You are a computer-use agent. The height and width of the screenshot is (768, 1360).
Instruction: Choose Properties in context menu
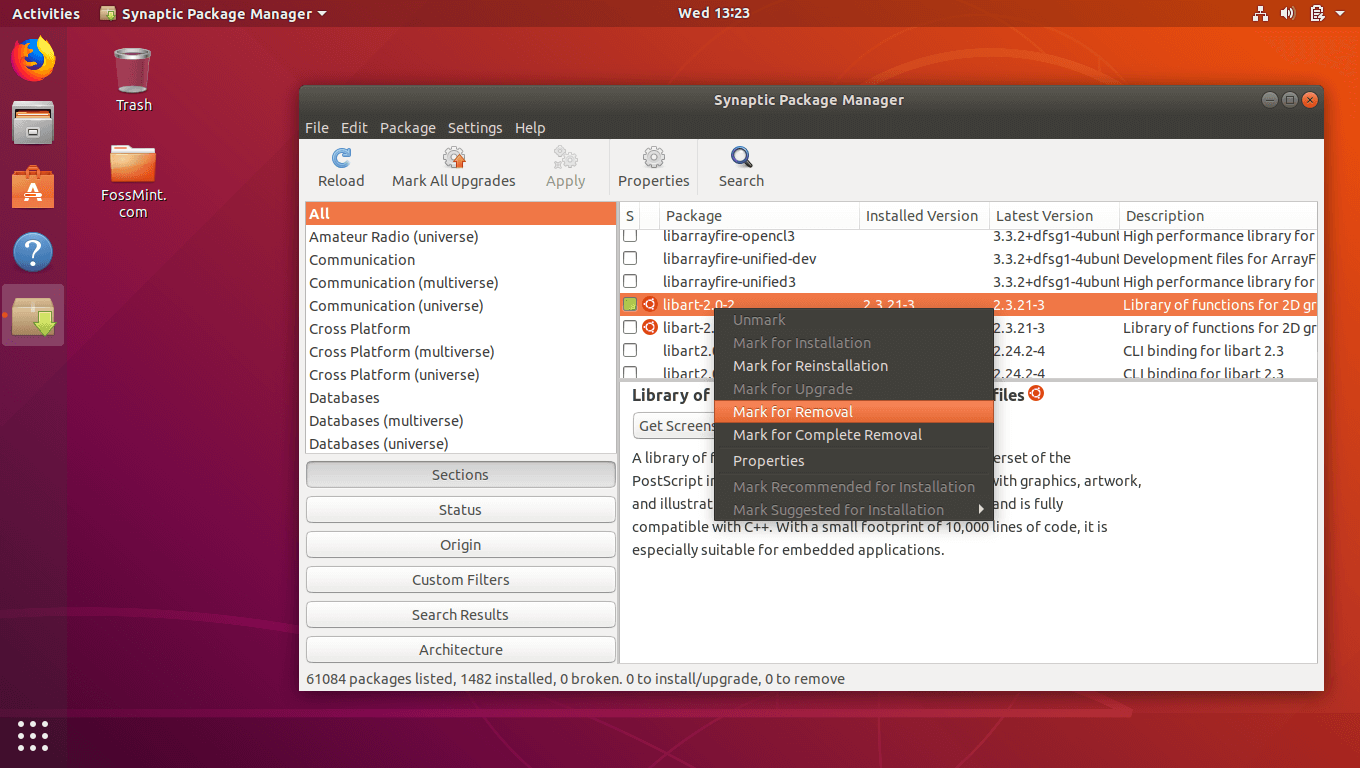pyautogui.click(x=853, y=461)
